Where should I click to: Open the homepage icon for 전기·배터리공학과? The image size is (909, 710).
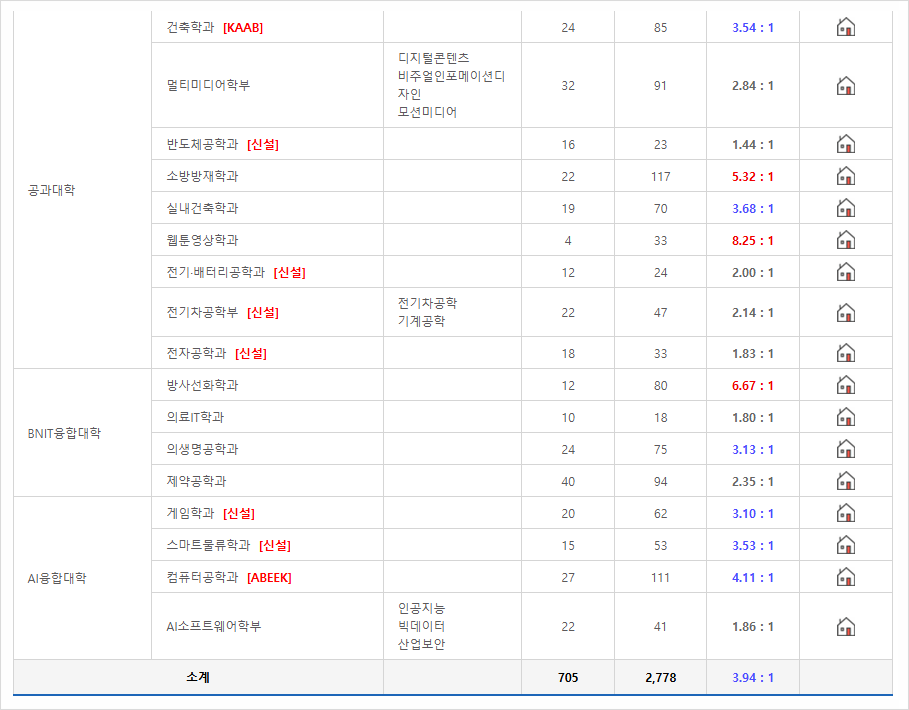pos(846,272)
